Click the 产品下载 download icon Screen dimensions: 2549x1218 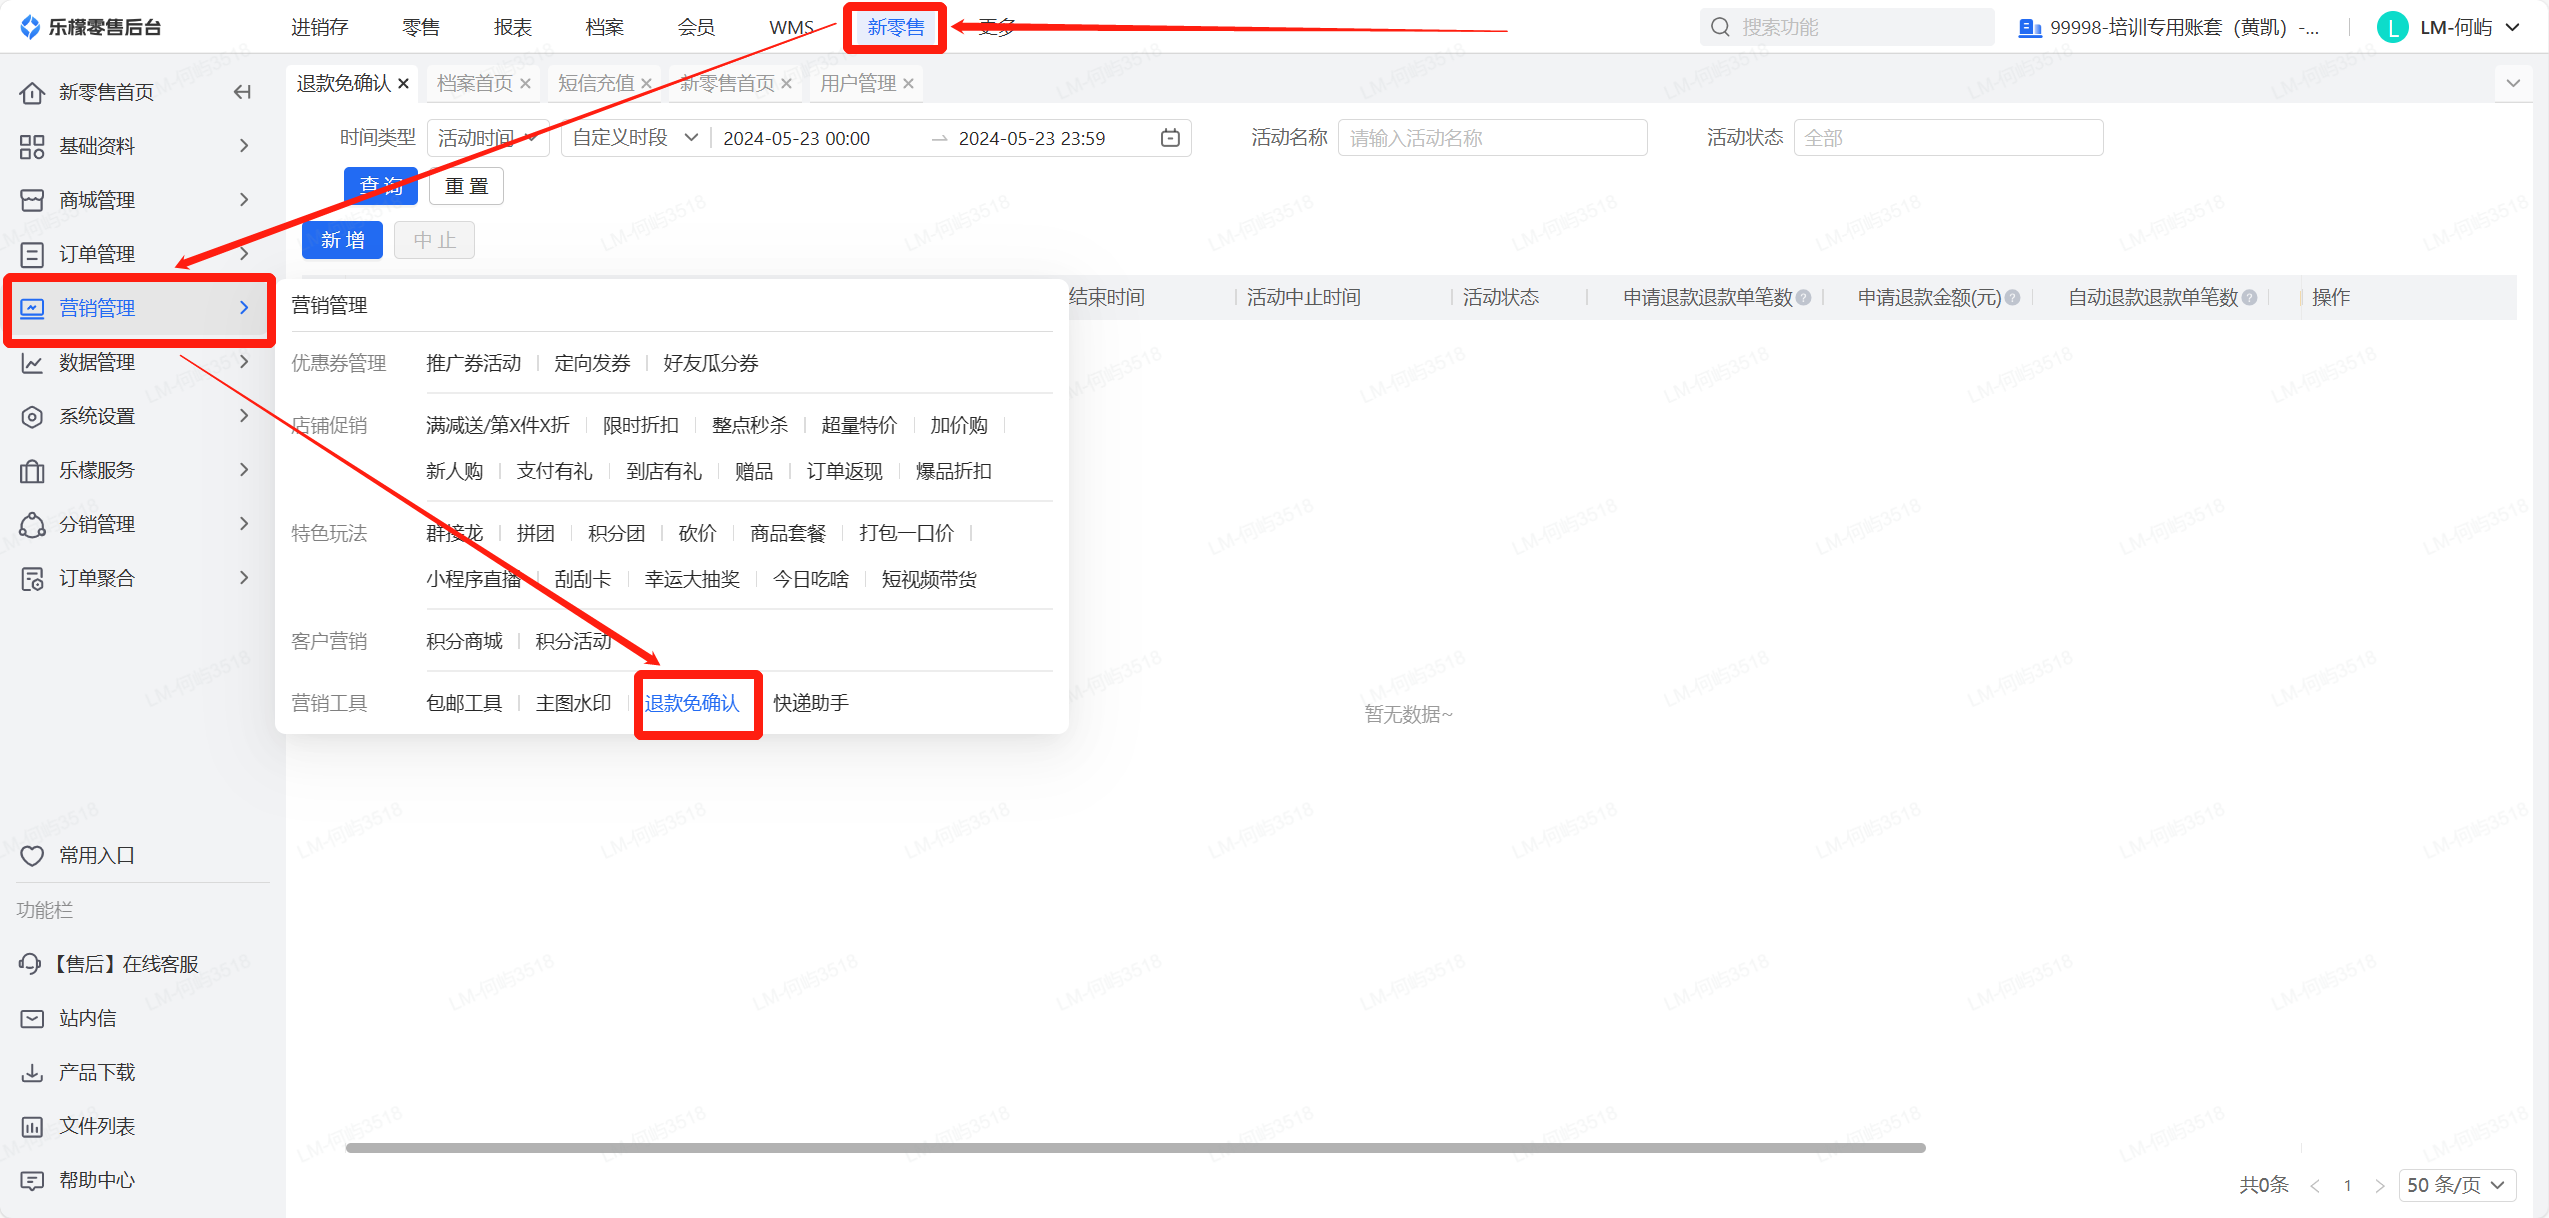[32, 1072]
